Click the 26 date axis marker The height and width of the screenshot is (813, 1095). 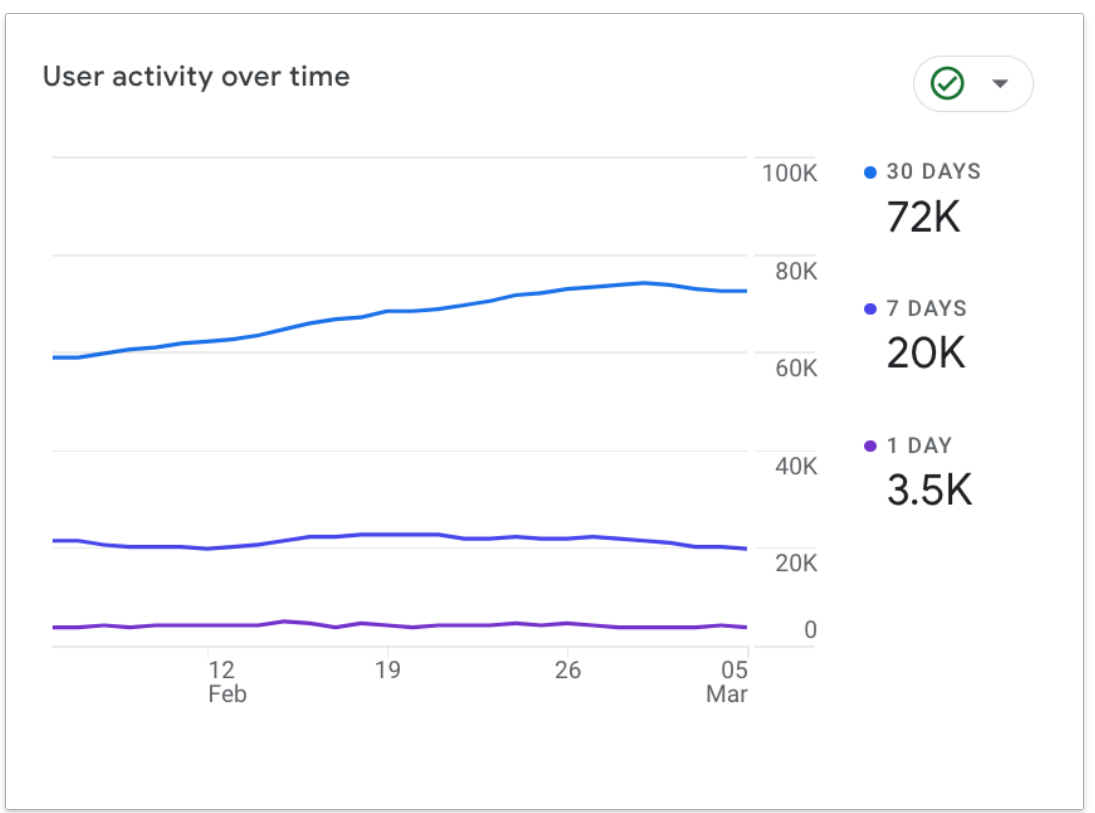tap(568, 670)
